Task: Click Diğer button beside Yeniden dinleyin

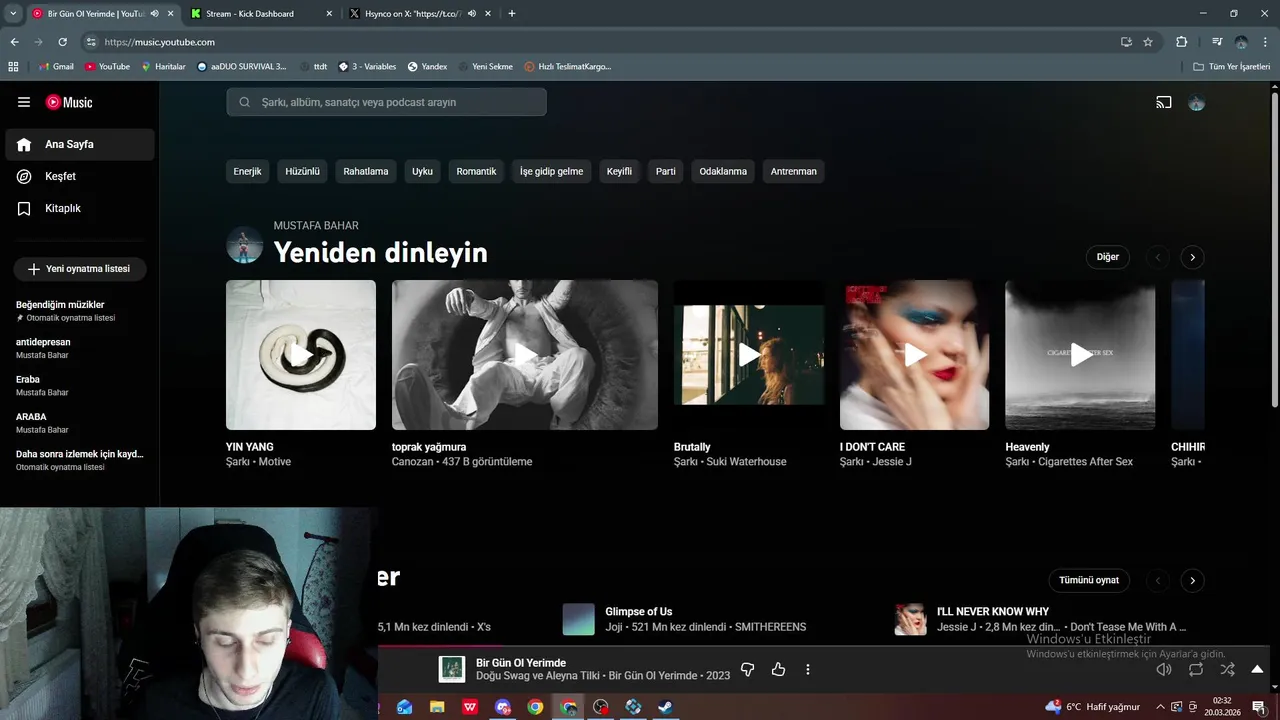Action: tap(1107, 257)
